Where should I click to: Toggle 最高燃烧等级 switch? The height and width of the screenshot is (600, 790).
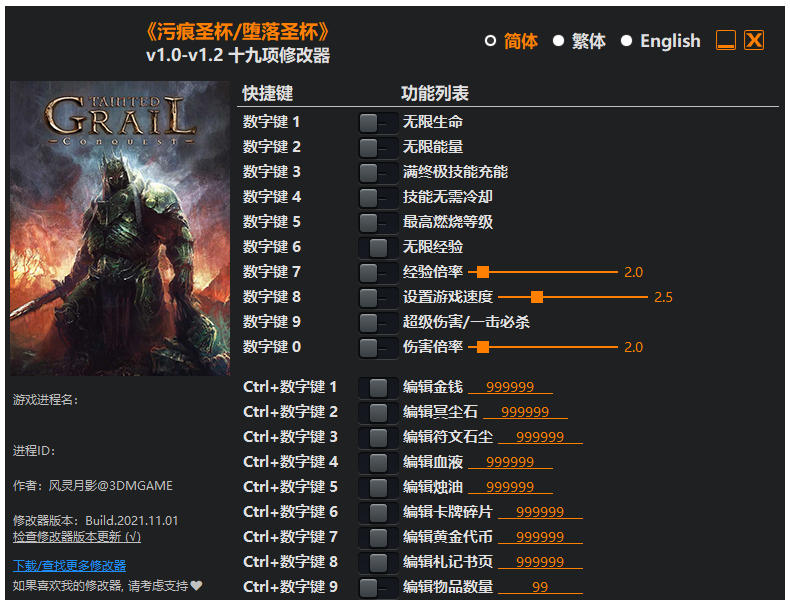coord(378,223)
